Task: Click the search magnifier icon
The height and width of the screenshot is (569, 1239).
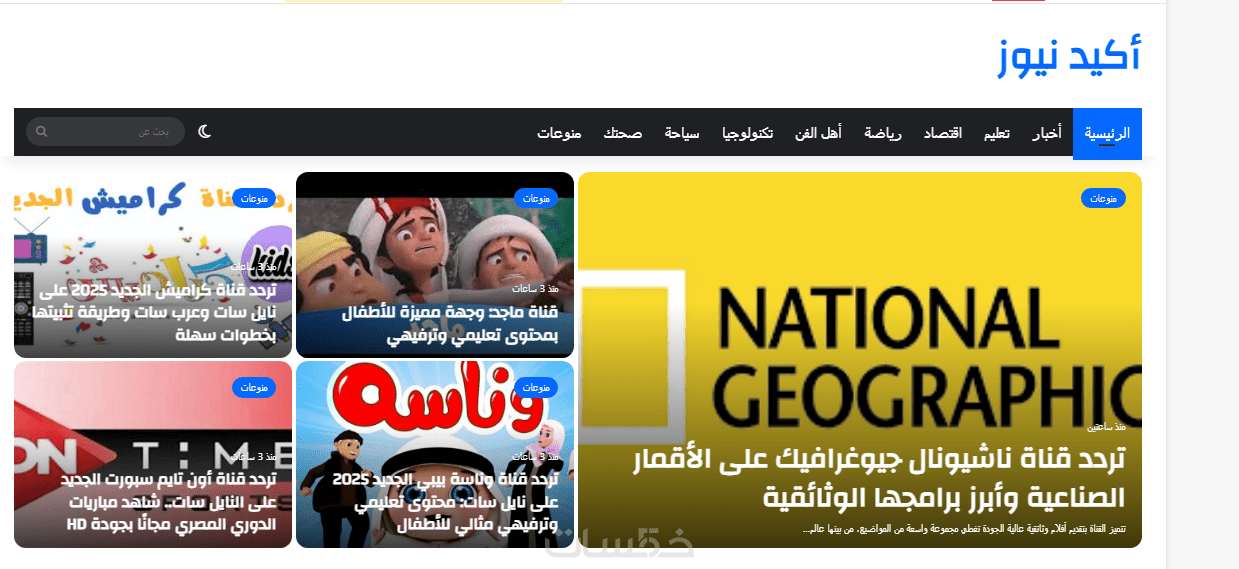Action: [42, 132]
